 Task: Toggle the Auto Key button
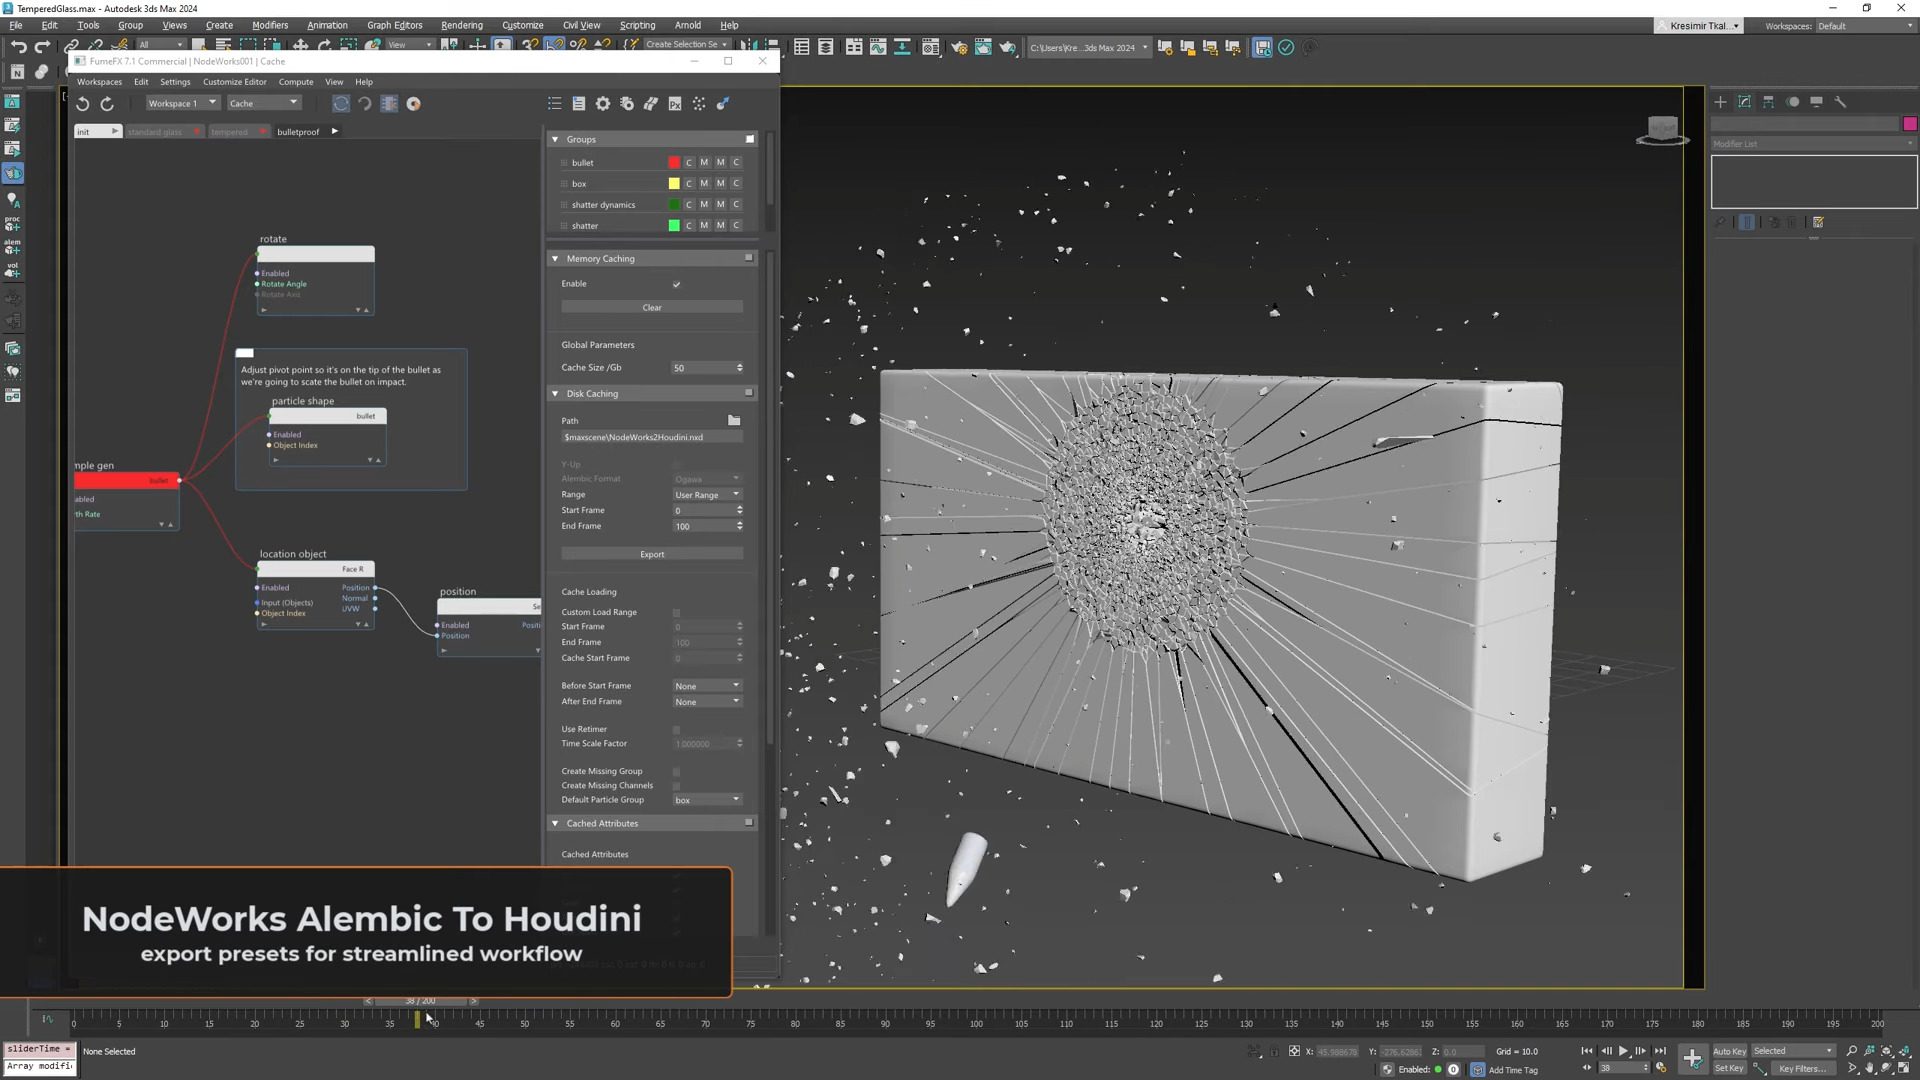point(1730,1050)
